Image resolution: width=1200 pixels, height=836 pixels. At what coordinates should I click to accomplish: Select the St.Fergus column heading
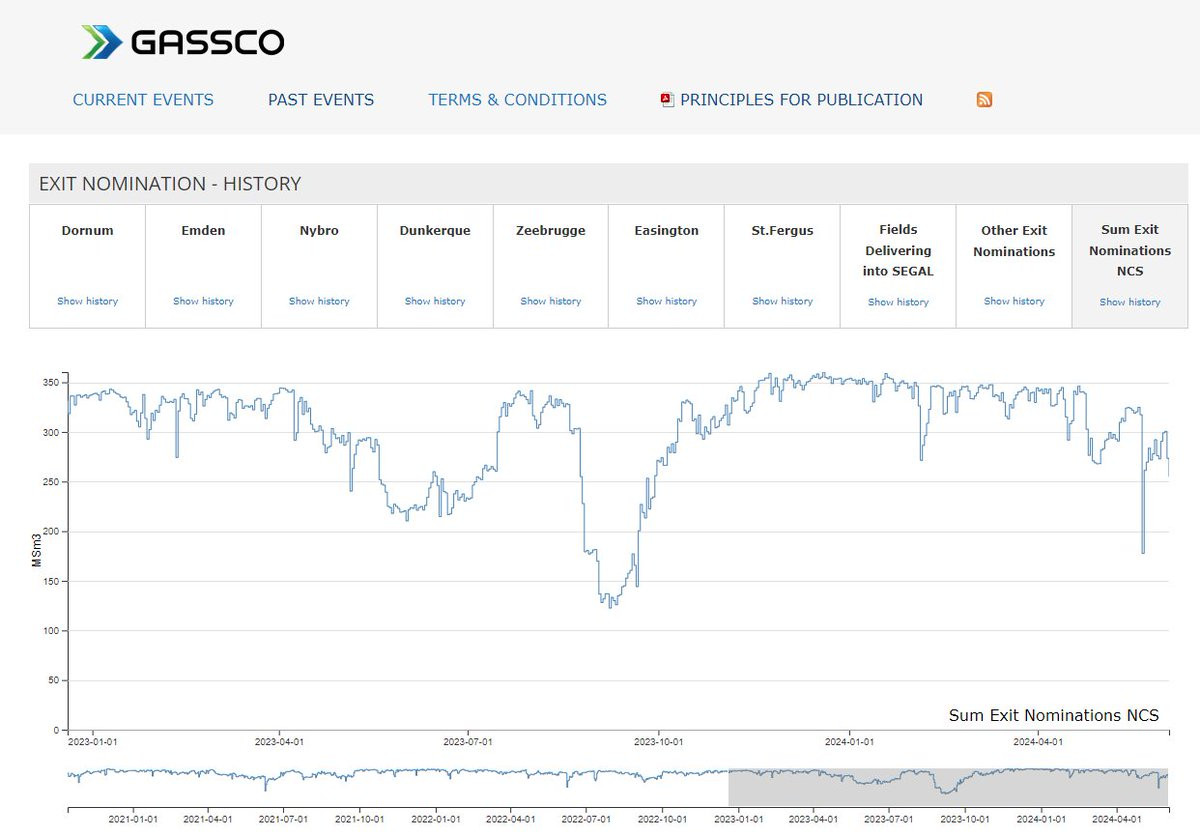pos(782,231)
